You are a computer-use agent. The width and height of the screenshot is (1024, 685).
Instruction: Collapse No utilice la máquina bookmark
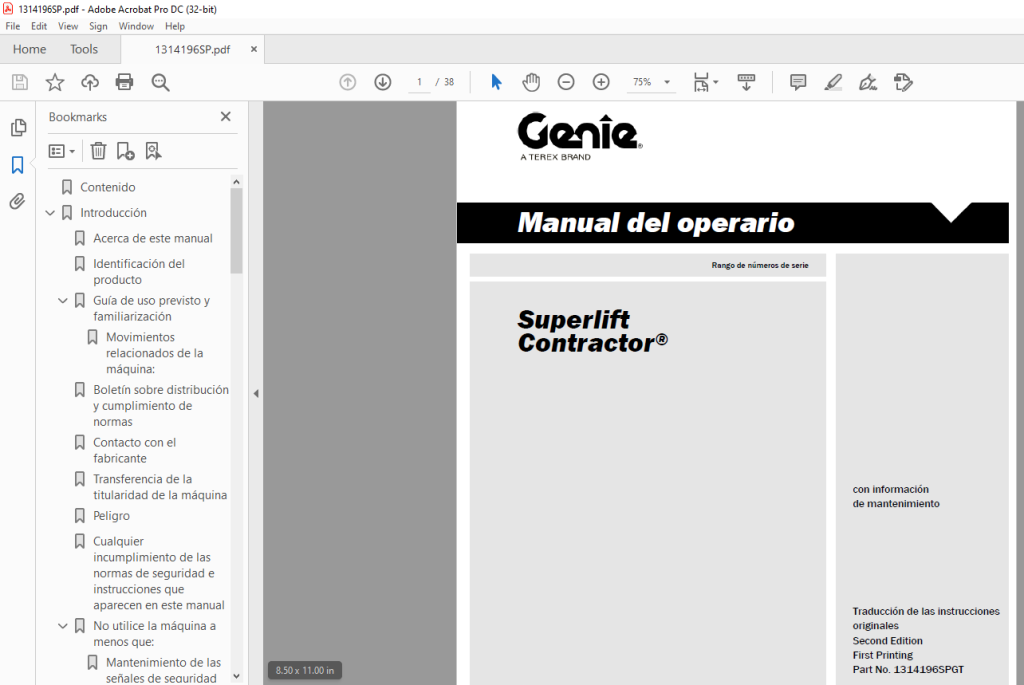pyautogui.click(x=63, y=626)
